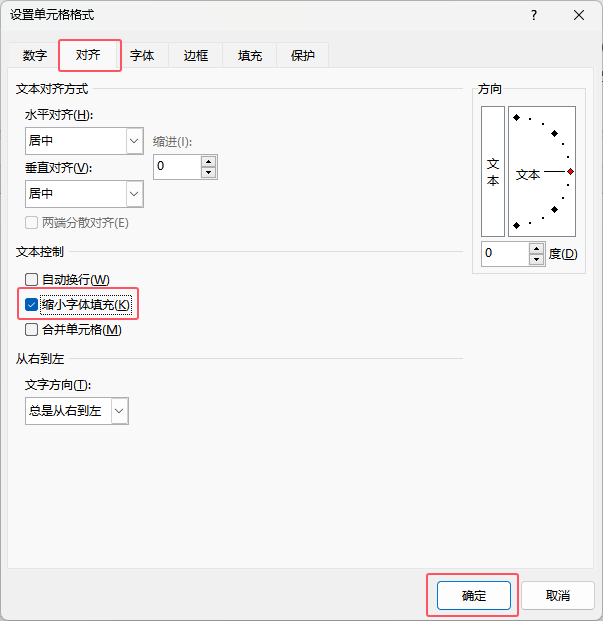This screenshot has width=603, height=621.
Task: Decrease the orientation degree value
Action: coord(537,260)
